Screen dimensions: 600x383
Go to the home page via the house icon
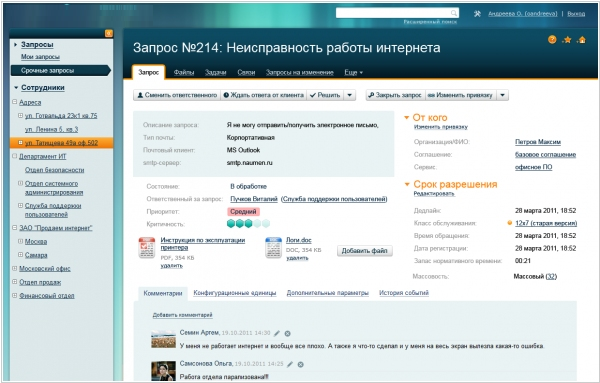point(582,39)
